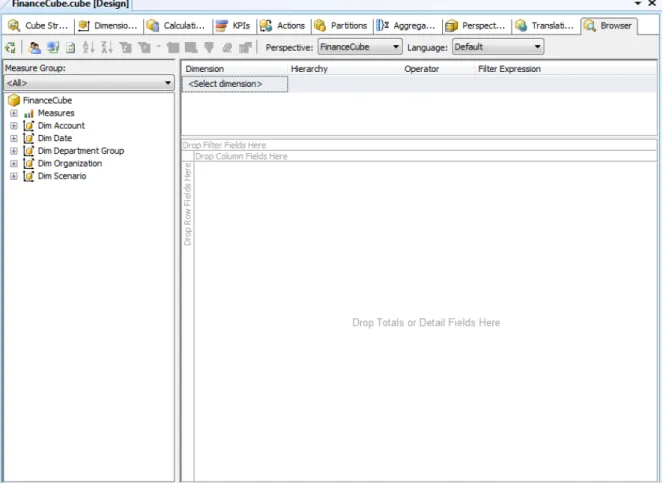Open the Language dropdown
Image resolution: width=666 pixels, height=483 pixels.
coord(498,47)
